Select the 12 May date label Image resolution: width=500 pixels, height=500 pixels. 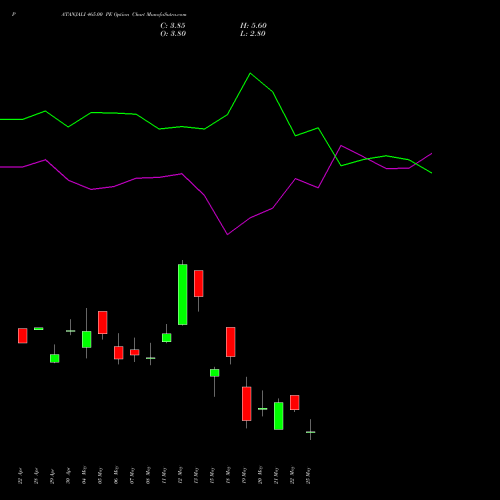[x=180, y=475]
